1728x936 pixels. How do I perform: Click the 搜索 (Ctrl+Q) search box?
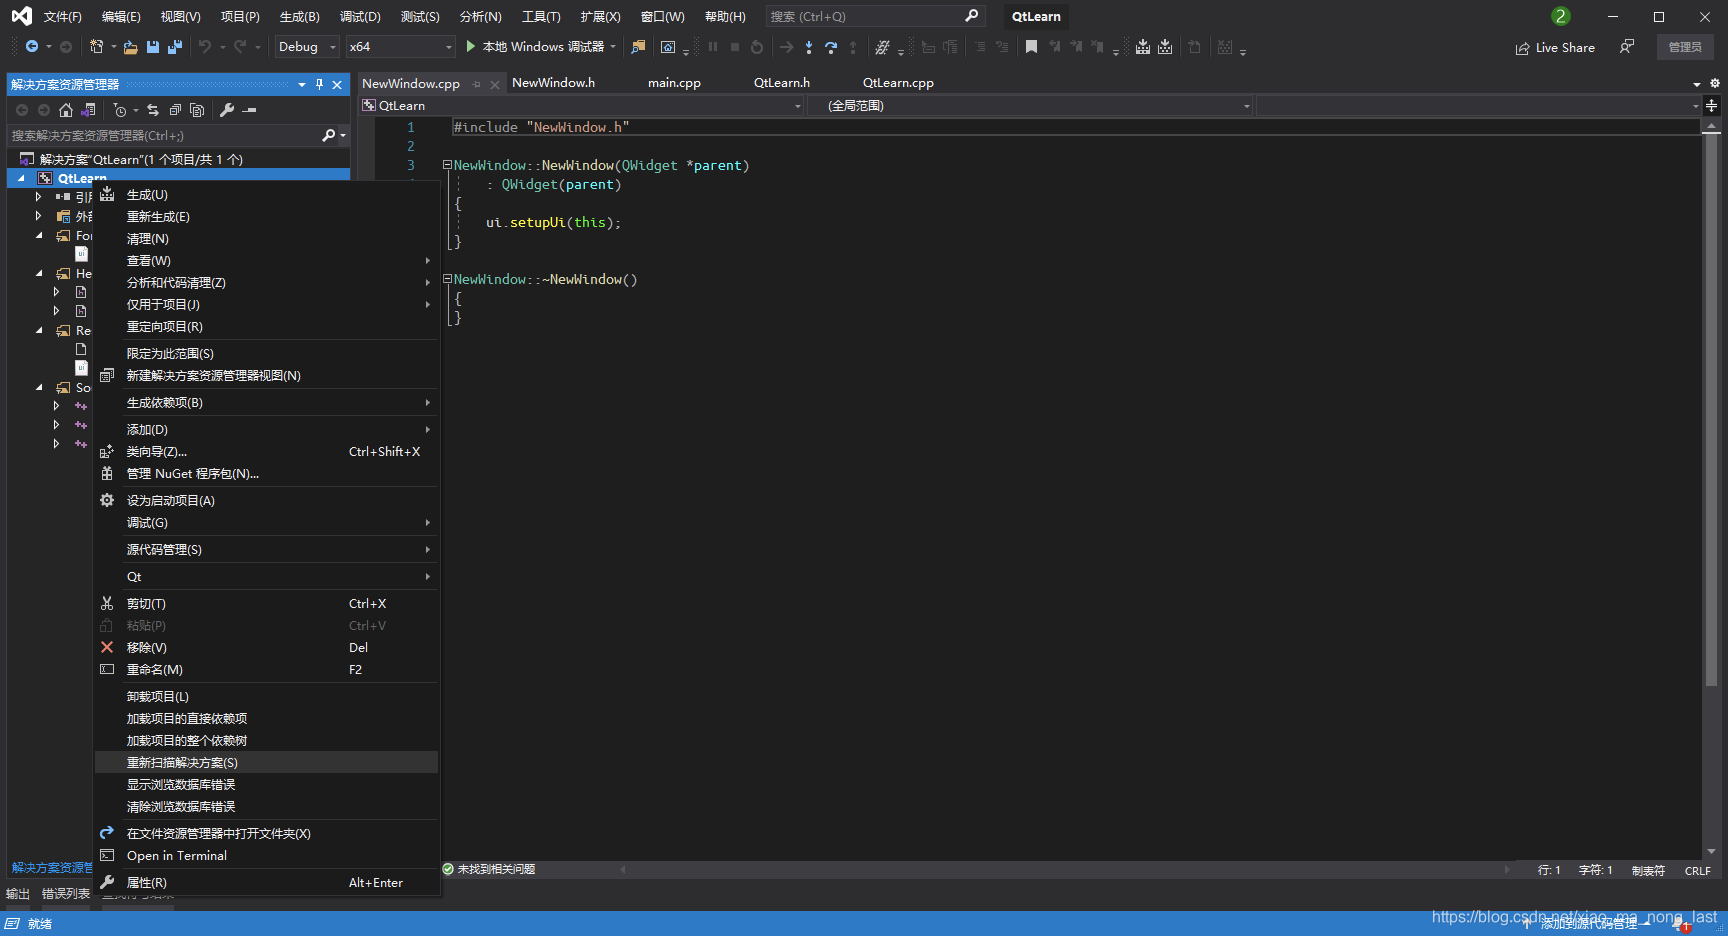coord(875,17)
